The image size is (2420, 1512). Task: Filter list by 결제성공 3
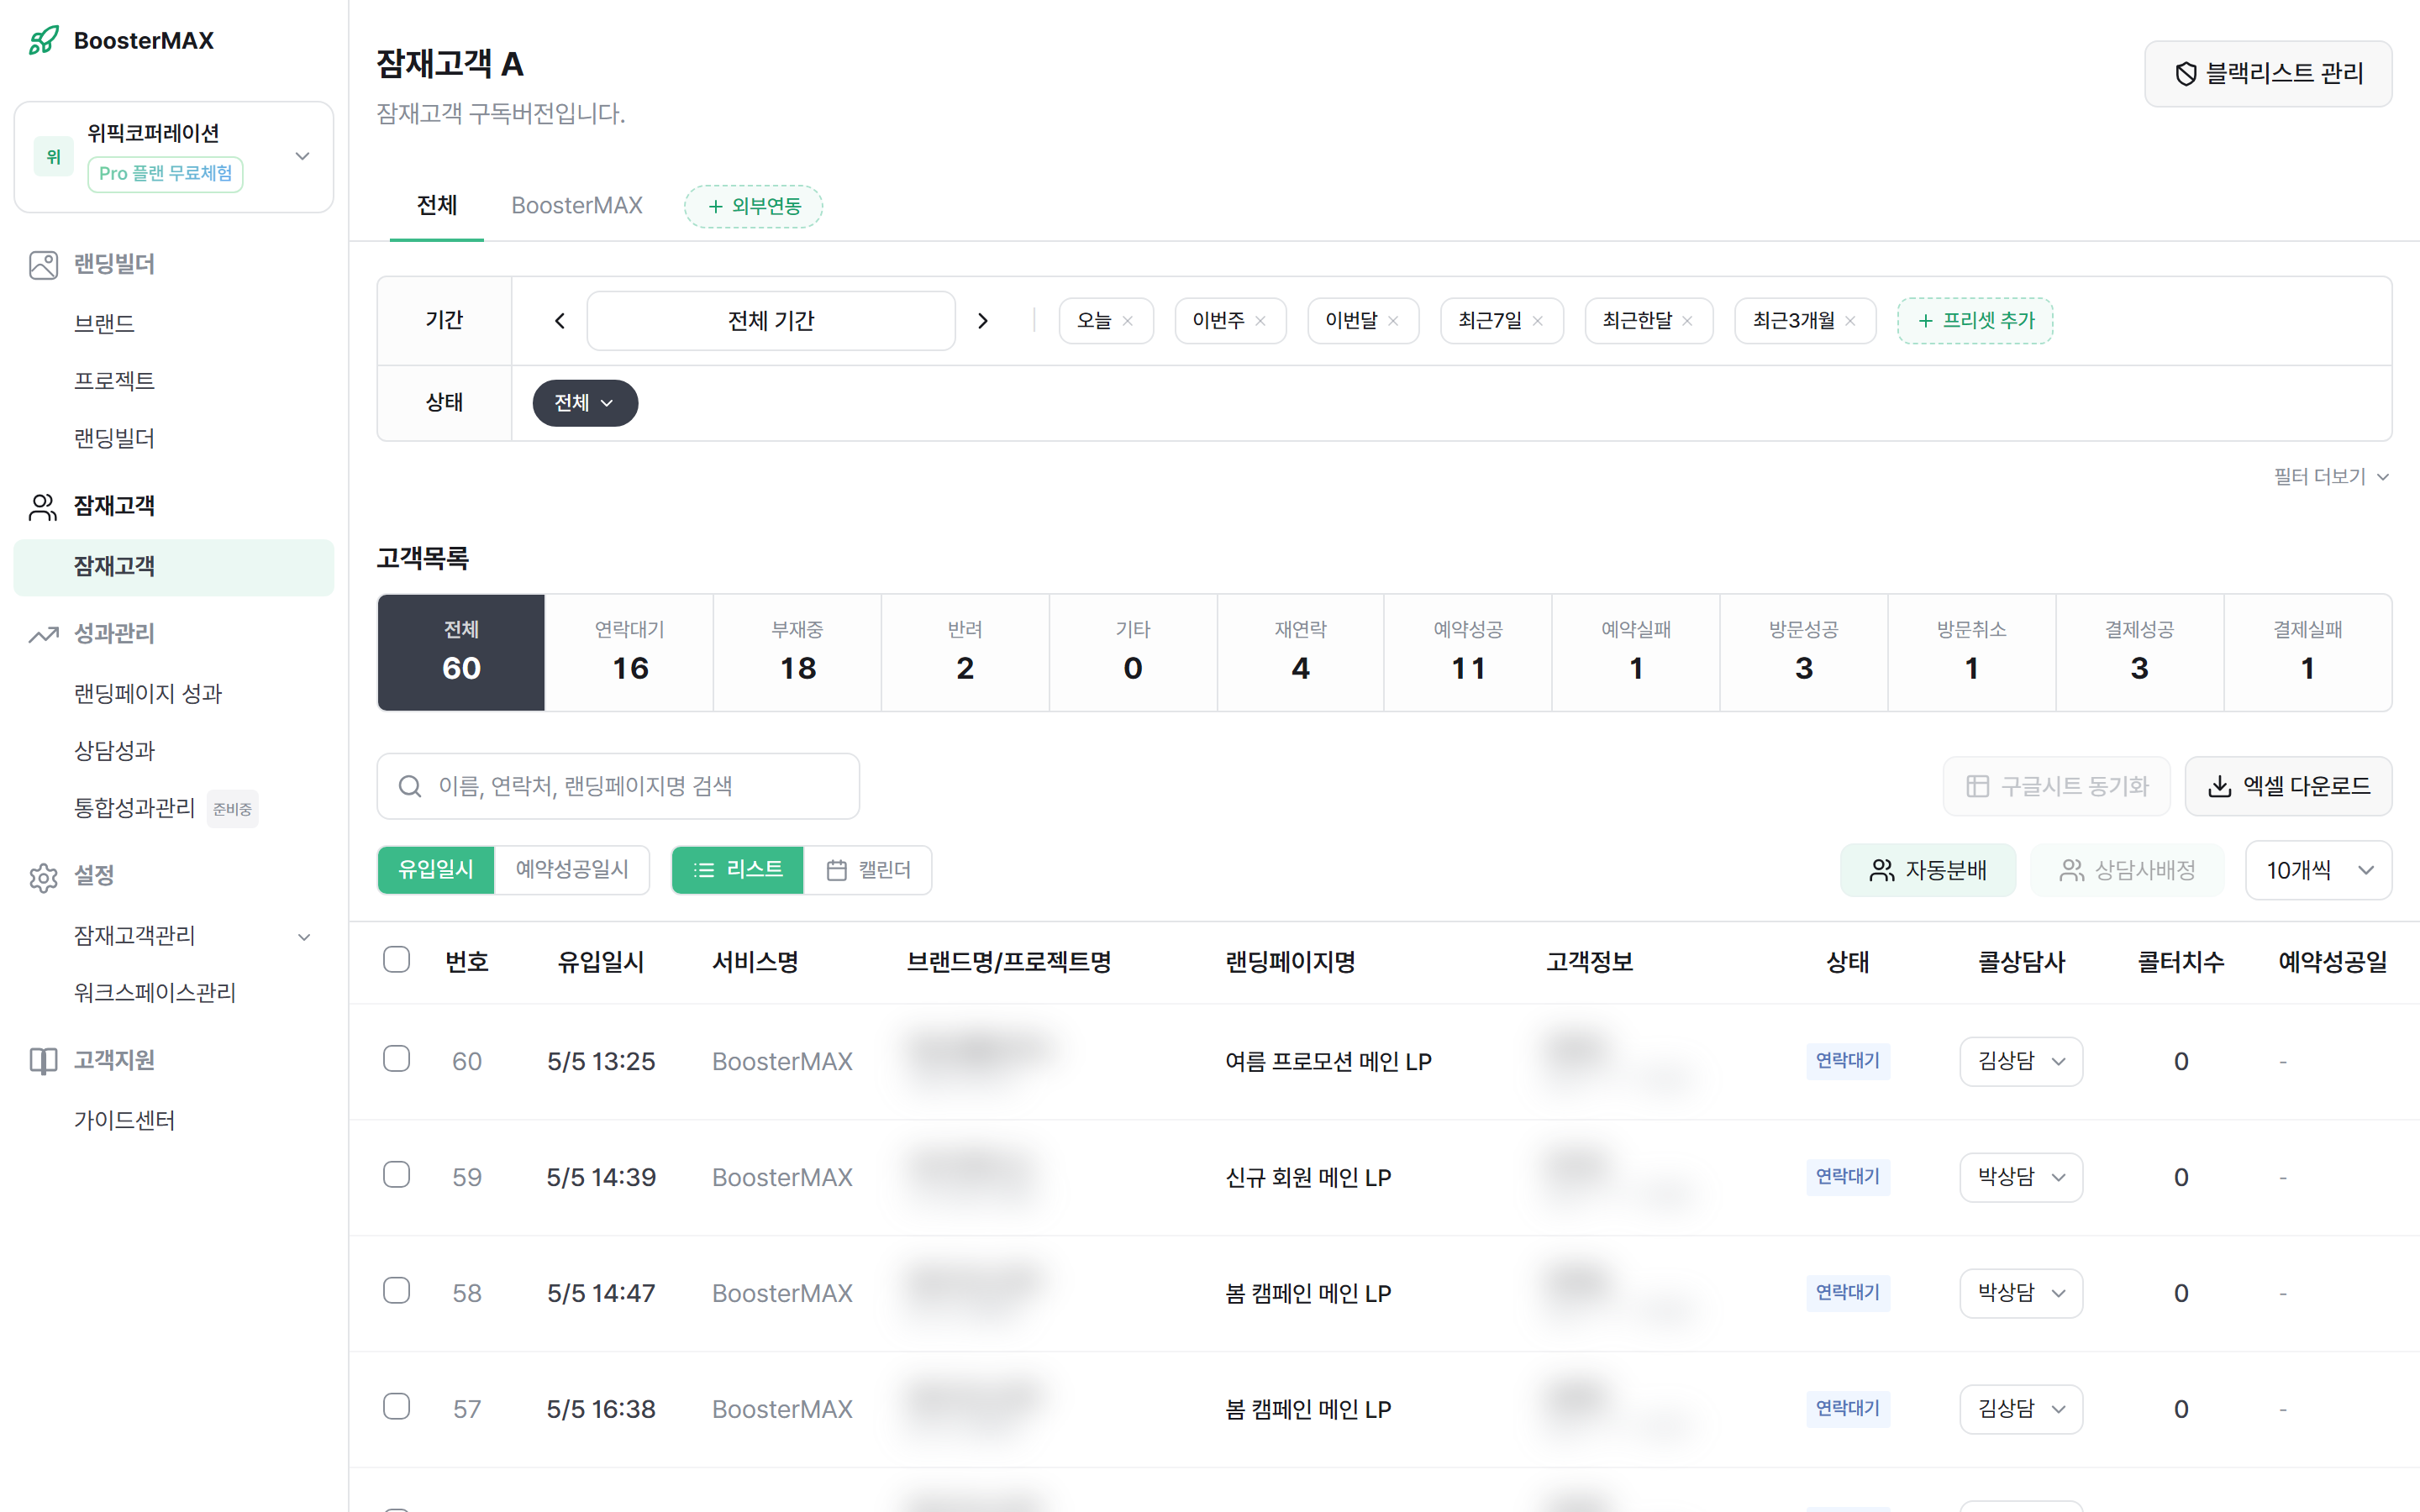point(2140,653)
